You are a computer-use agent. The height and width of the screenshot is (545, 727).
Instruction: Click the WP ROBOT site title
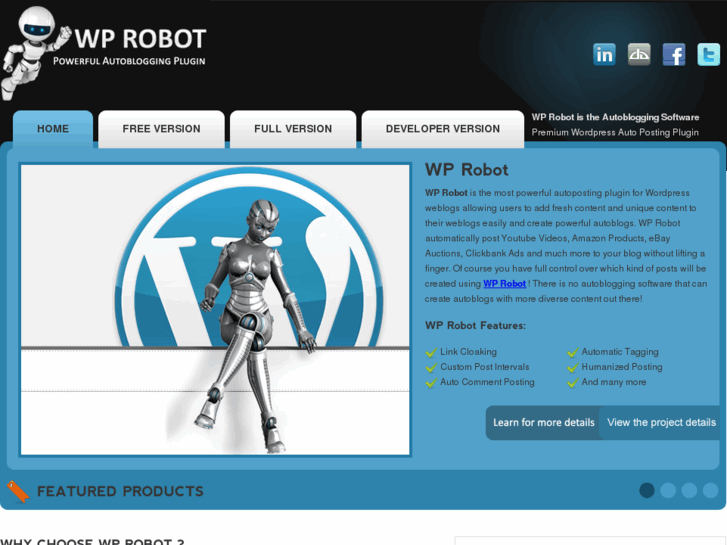pyautogui.click(x=140, y=38)
